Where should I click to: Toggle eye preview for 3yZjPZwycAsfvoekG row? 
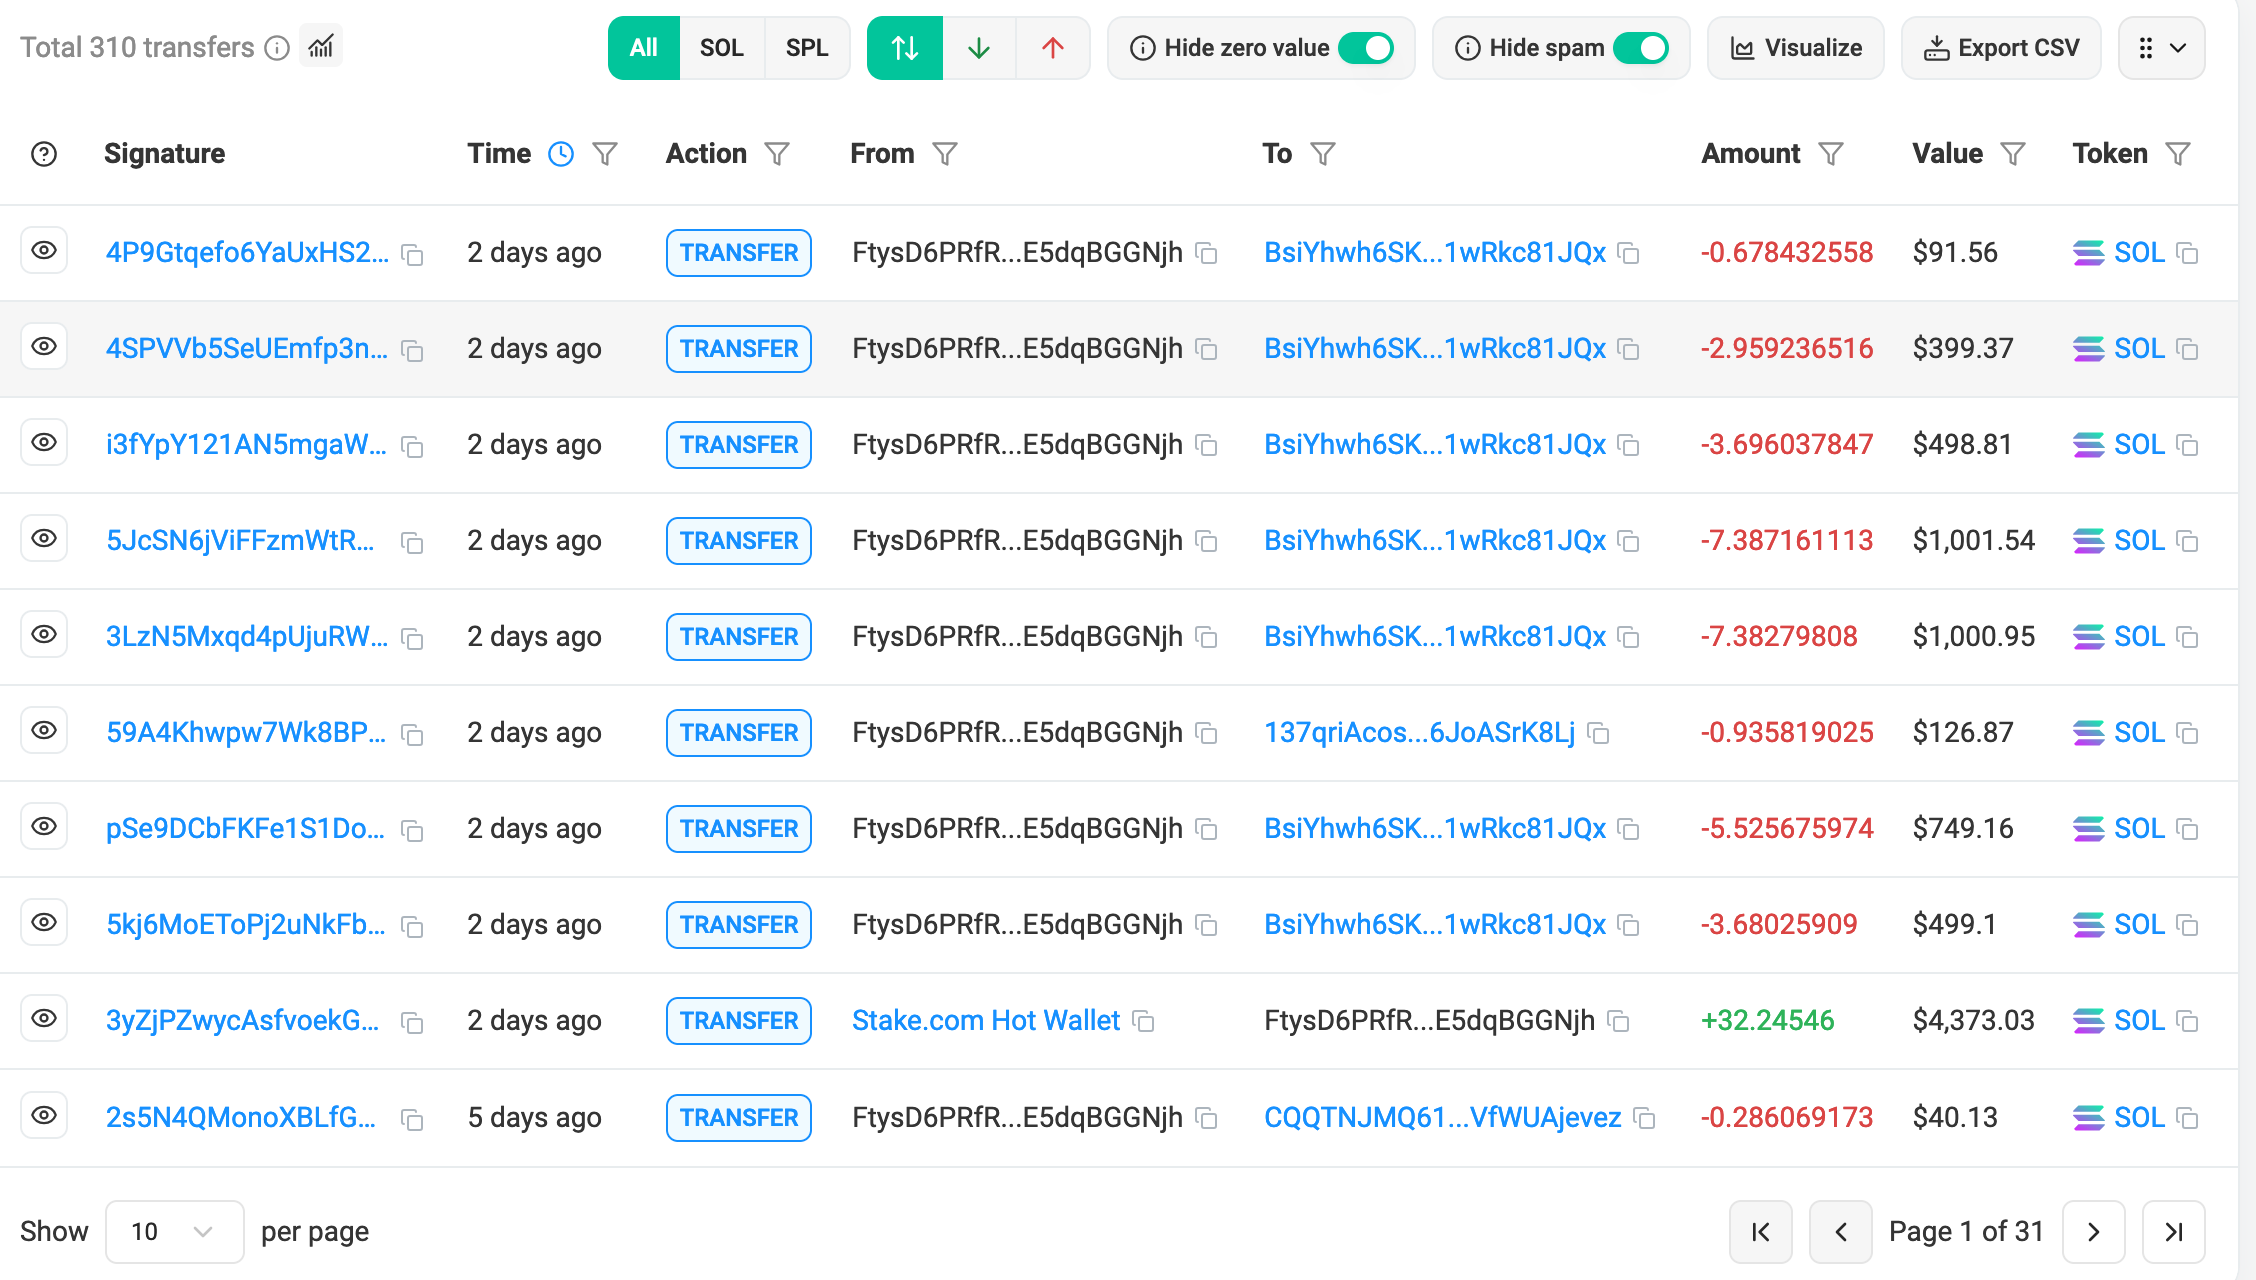[x=44, y=1018]
